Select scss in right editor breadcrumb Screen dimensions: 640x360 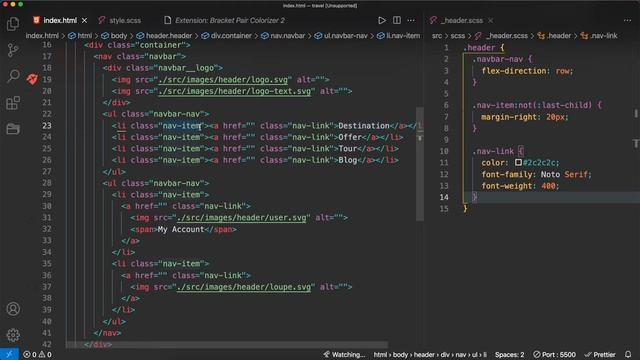coord(458,36)
